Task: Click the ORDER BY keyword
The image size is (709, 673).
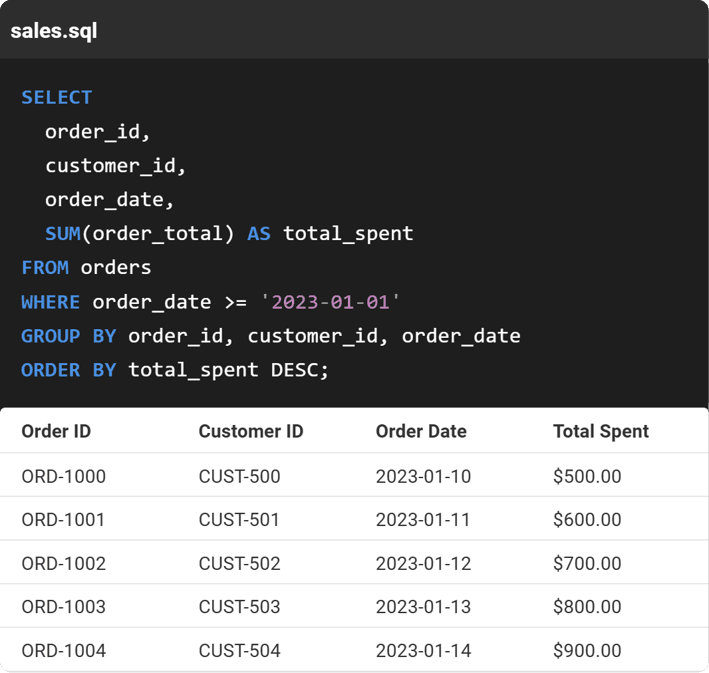Action: [68, 369]
